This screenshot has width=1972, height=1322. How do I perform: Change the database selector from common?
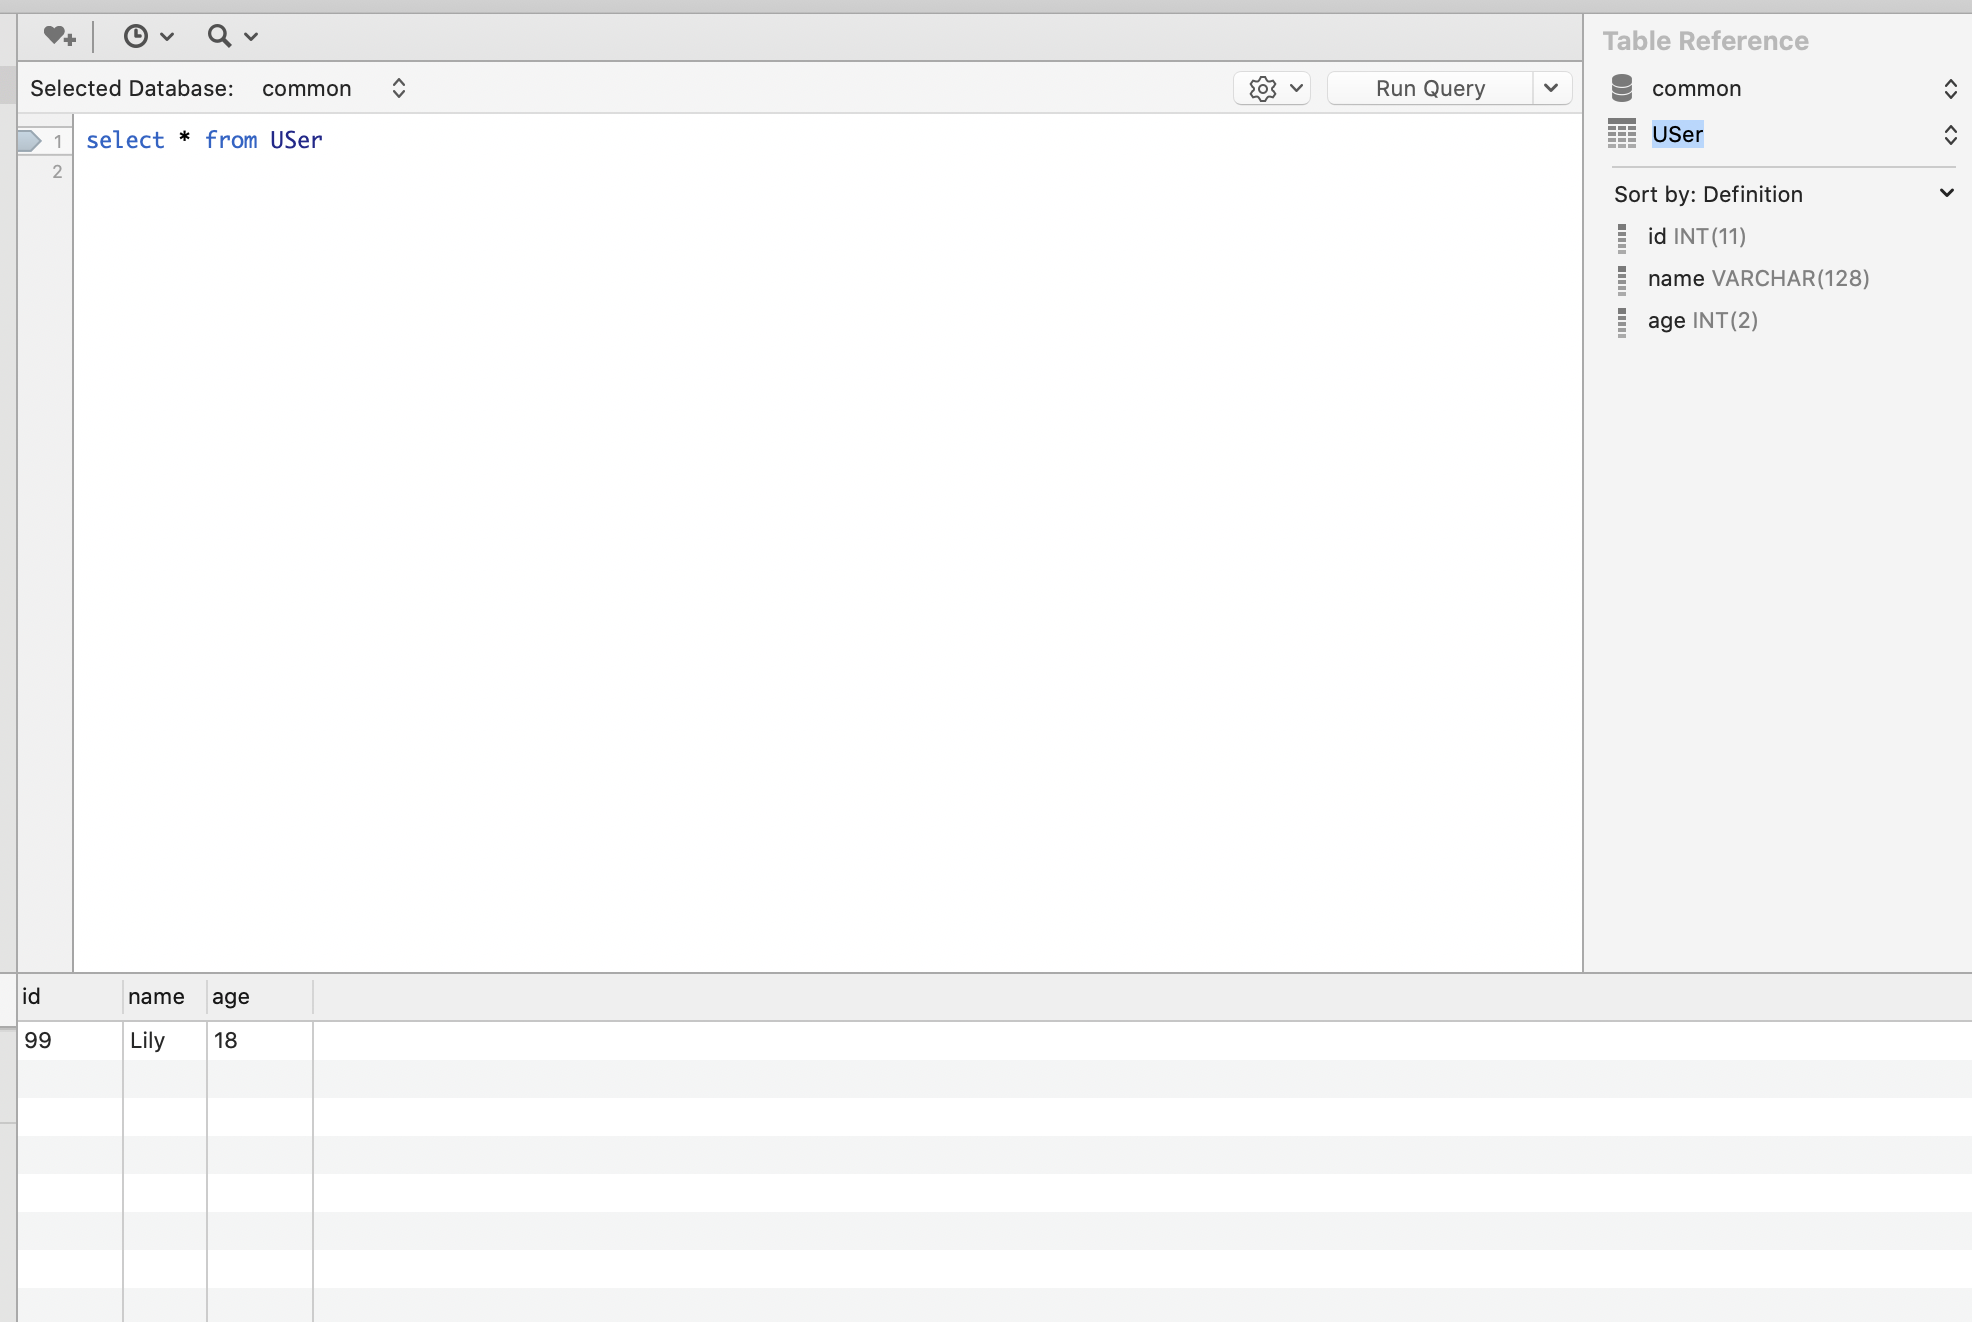(1950, 88)
